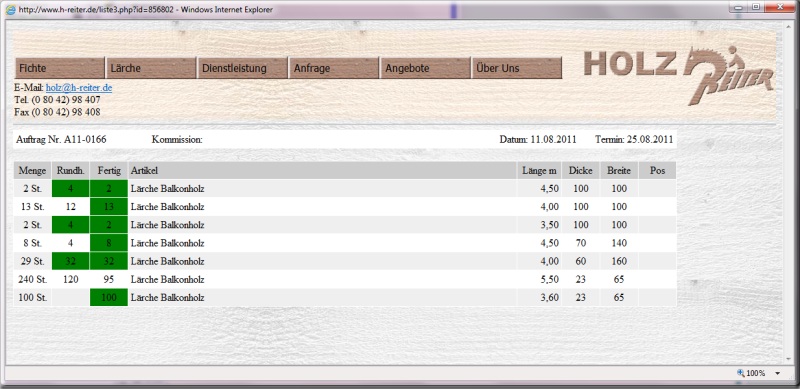
Task: Click the Dicke value 60
Action: pyautogui.click(x=581, y=261)
